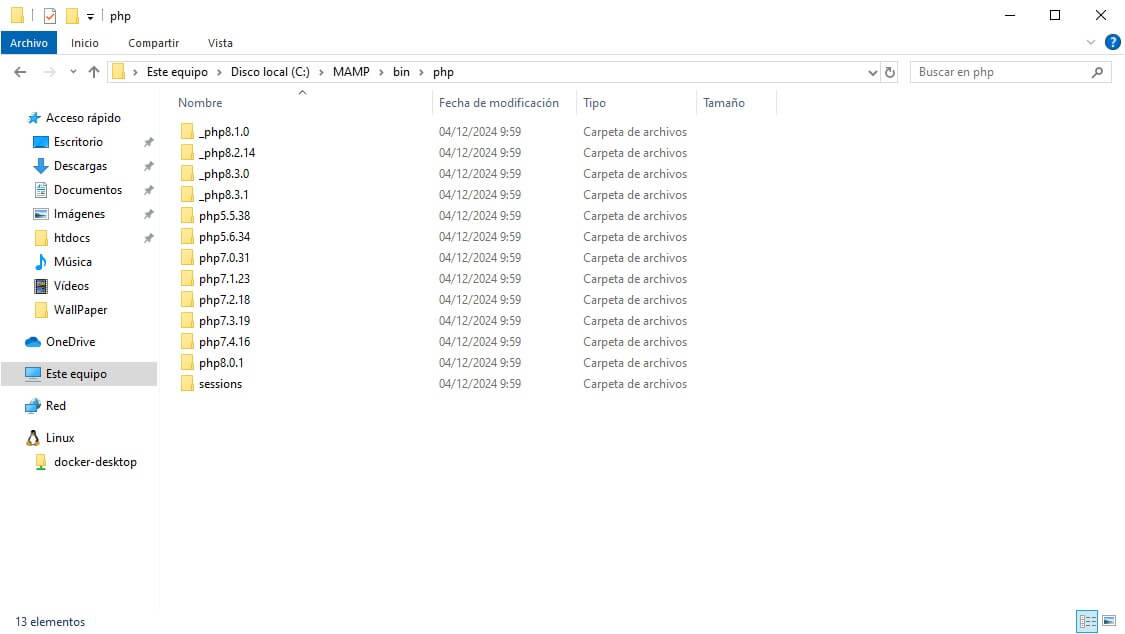Viewport: 1125px width, 634px height.
Task: Refresh the php folder view
Action: [x=890, y=72]
